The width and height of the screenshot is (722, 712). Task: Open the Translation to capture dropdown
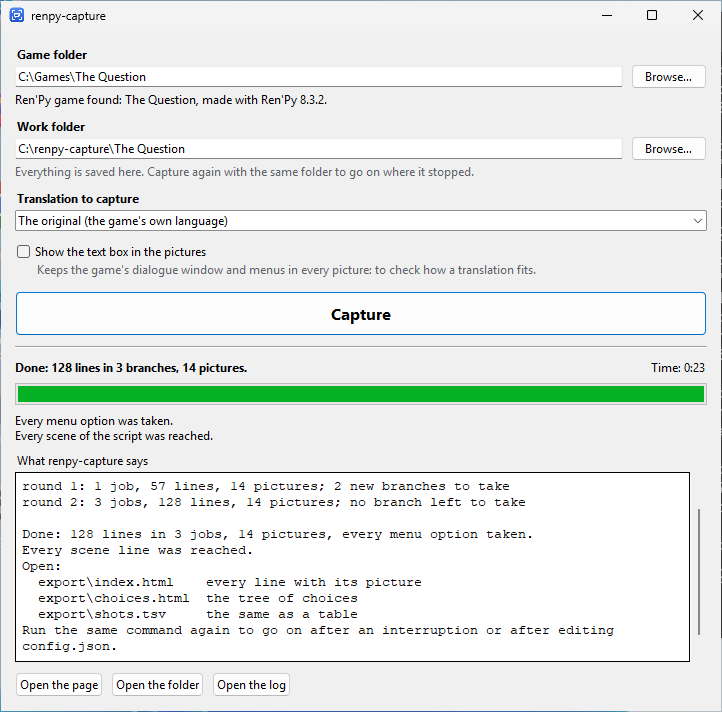[361, 221]
